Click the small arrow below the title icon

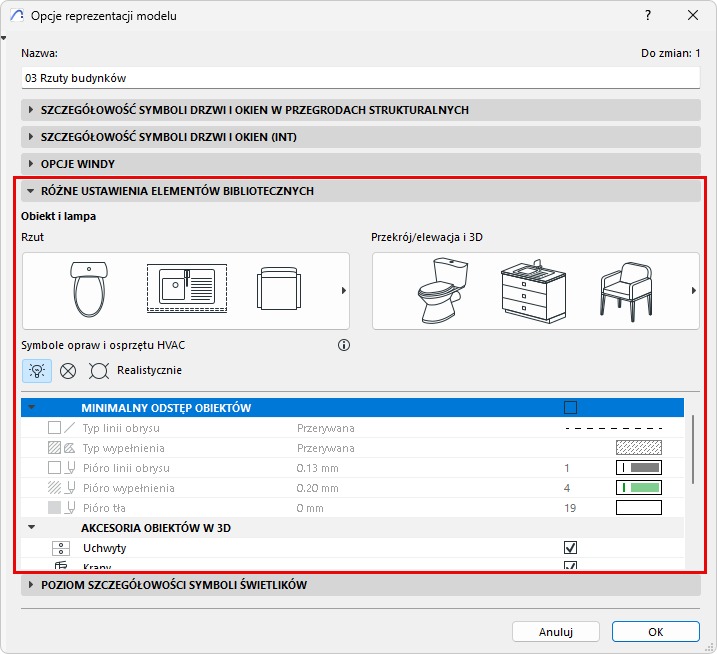tap(3, 38)
